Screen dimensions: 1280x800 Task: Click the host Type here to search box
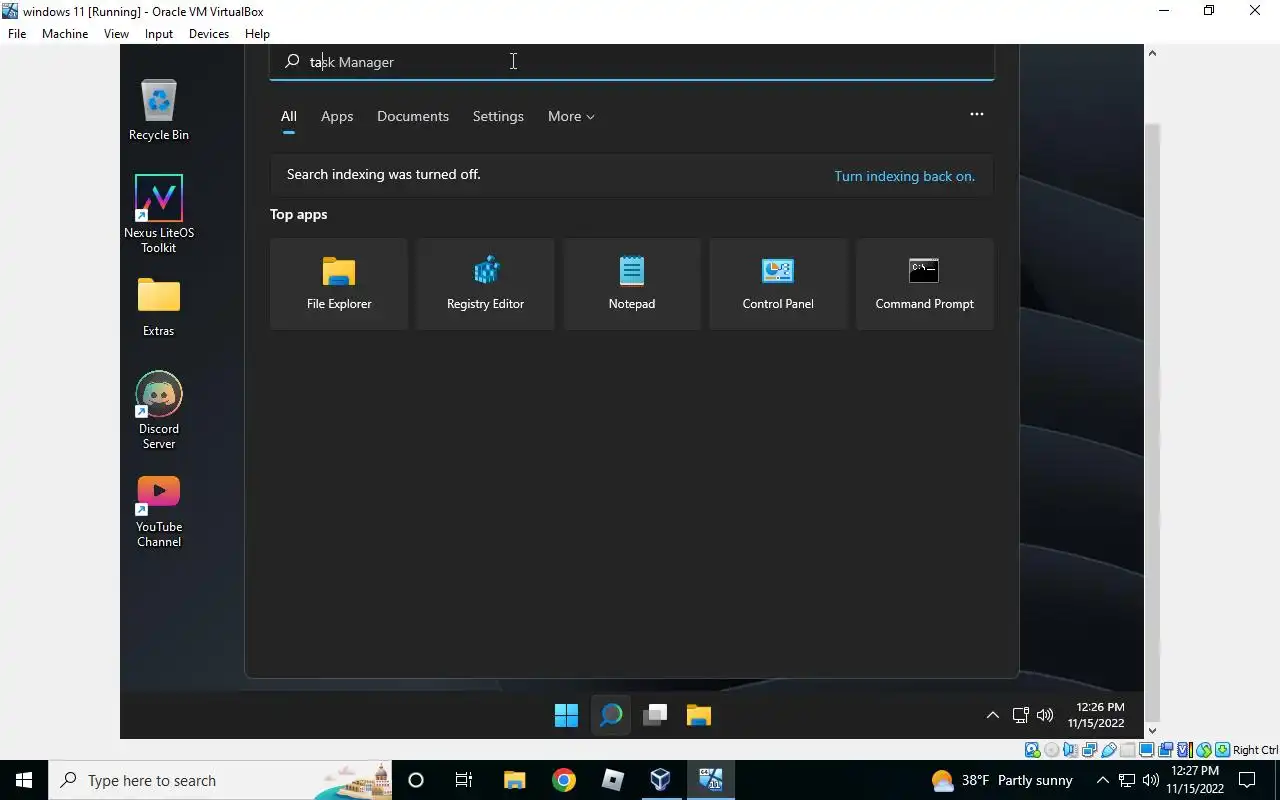pos(220,780)
